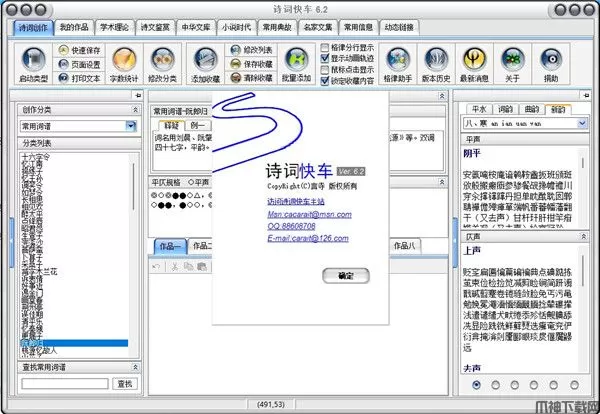600x414 pixels.
Task: Click the E-mail carait@126.com link
Action: (x=308, y=238)
